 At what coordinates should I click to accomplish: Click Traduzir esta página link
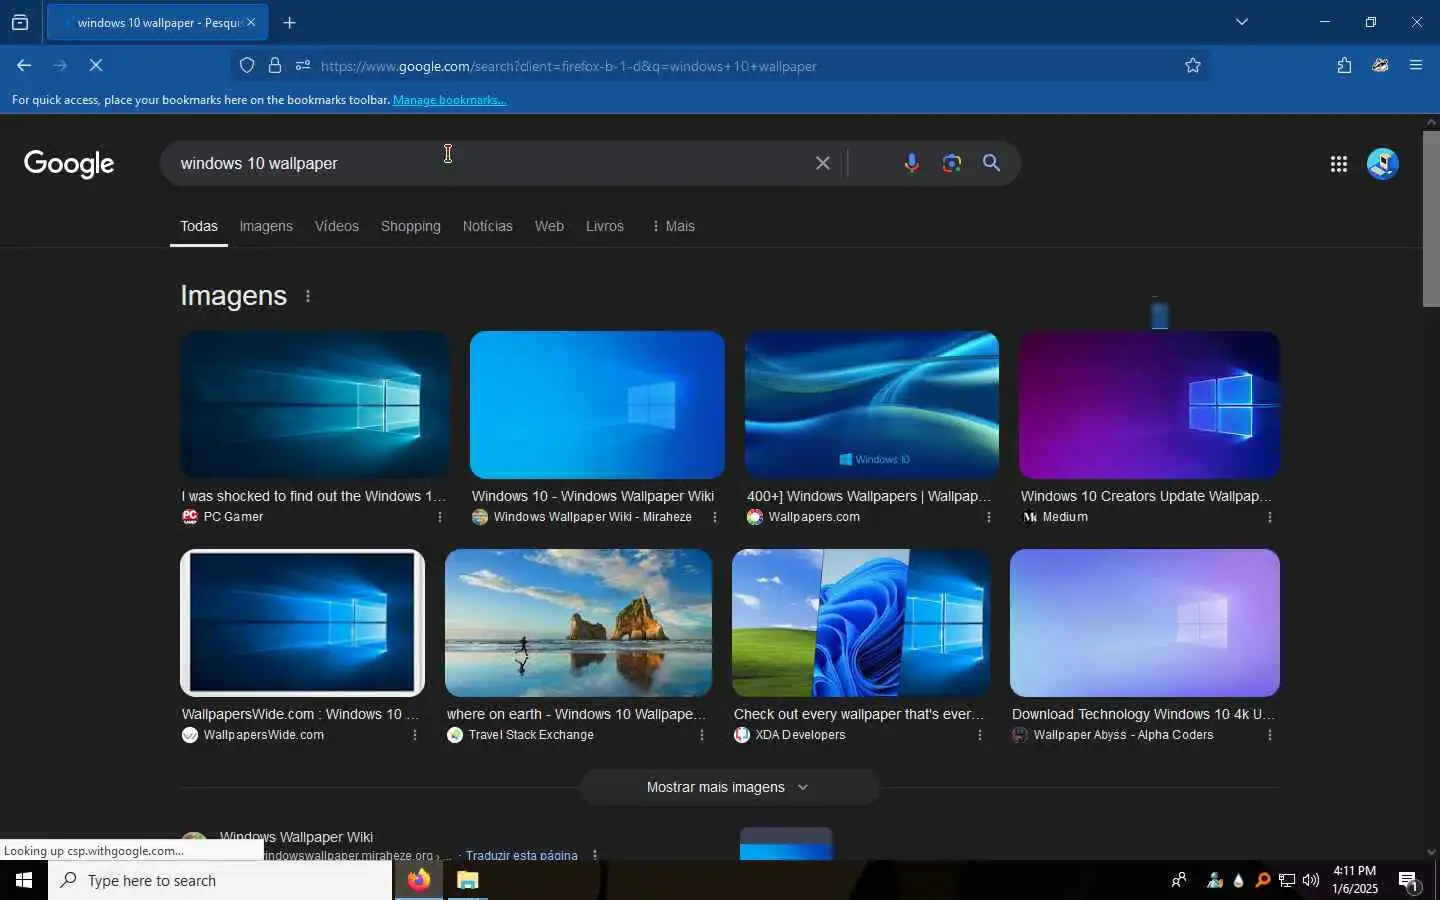pyautogui.click(x=522, y=855)
